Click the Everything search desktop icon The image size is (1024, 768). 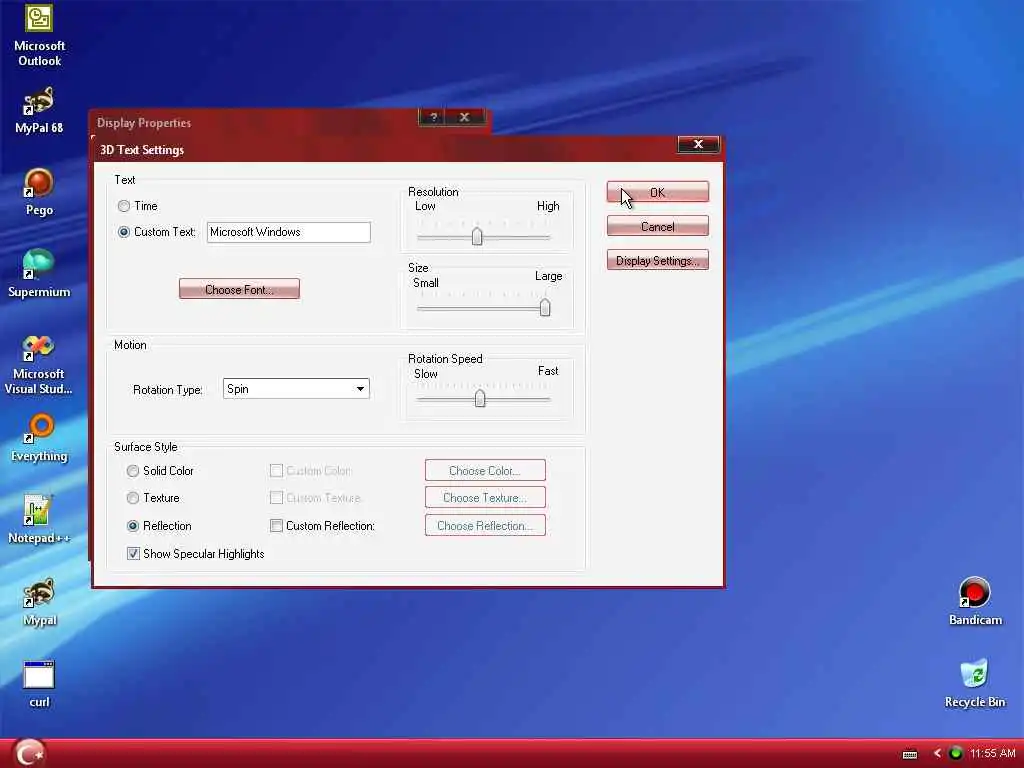(39, 438)
